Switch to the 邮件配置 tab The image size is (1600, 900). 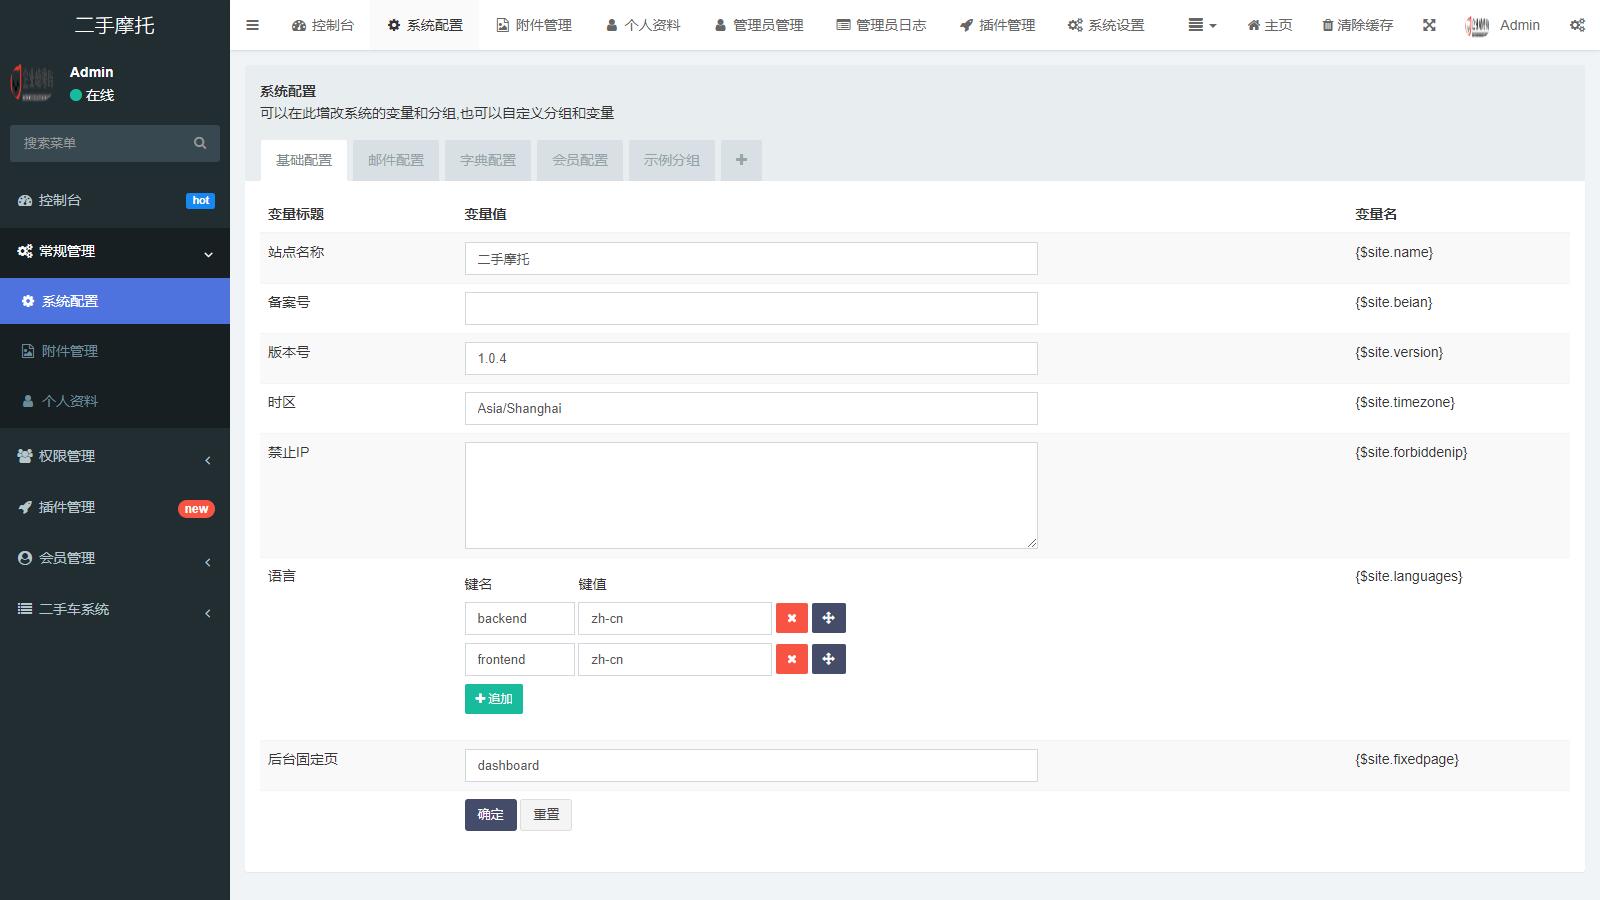point(395,160)
